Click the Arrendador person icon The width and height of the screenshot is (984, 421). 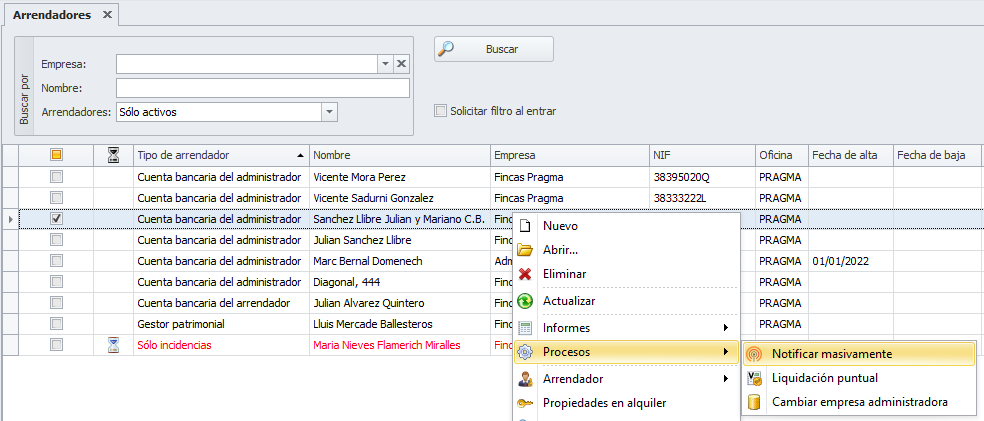pyautogui.click(x=525, y=379)
